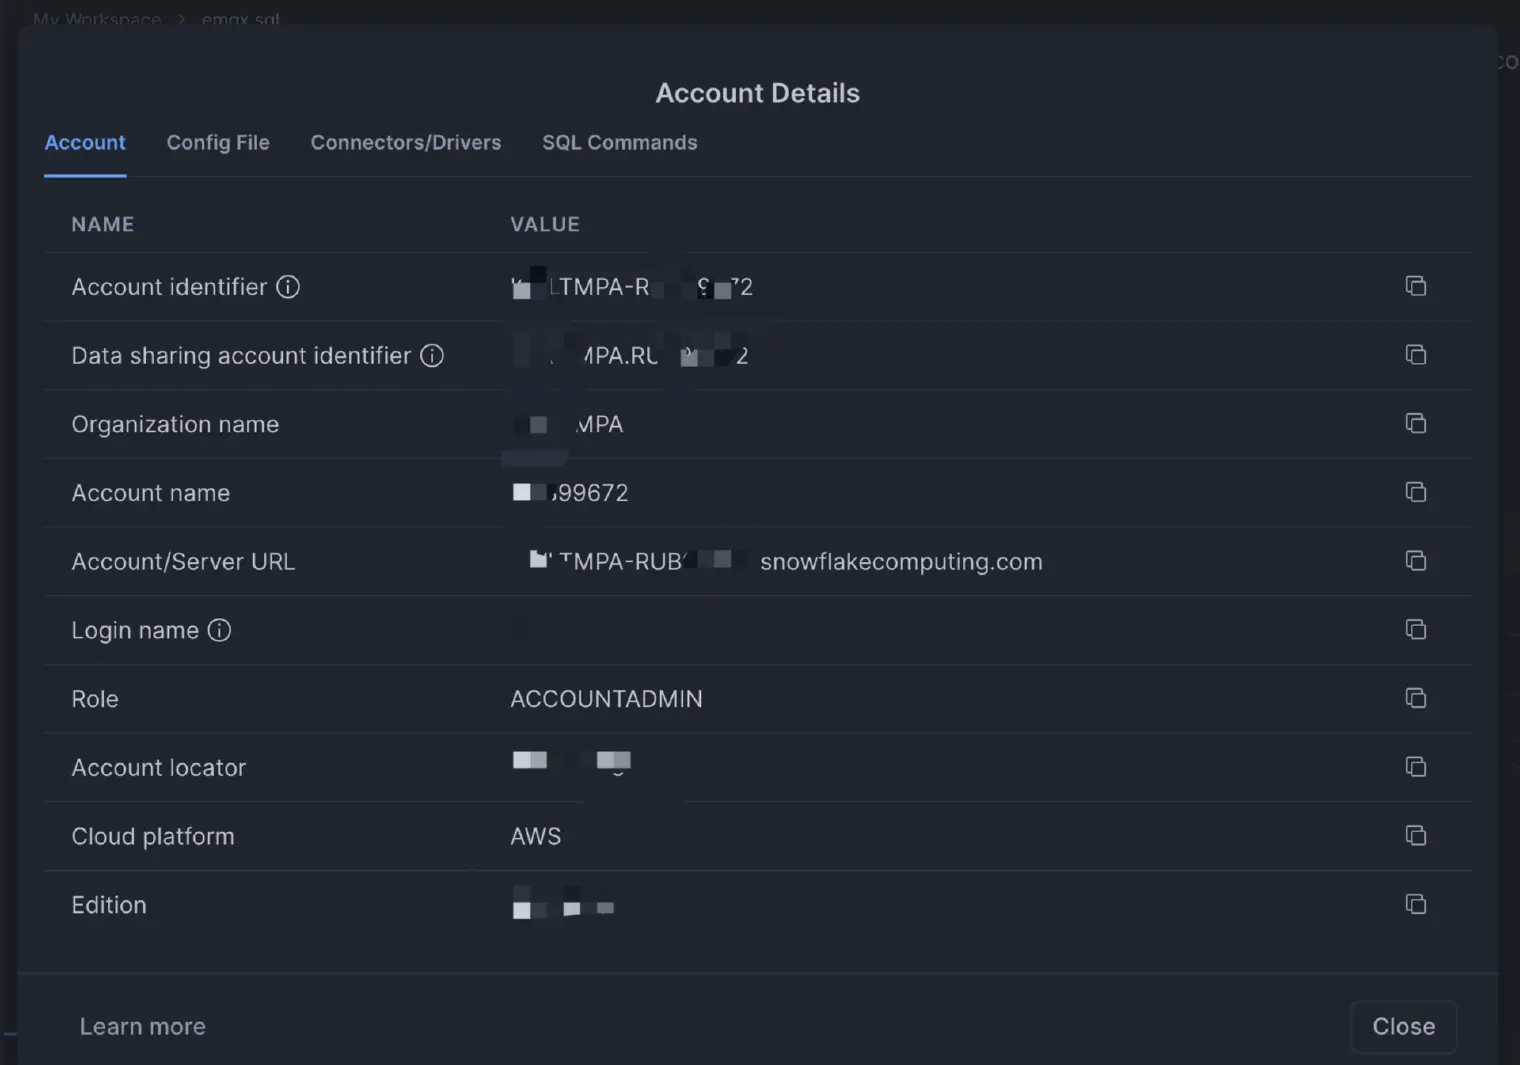Show info tooltip for Login name

click(x=219, y=630)
